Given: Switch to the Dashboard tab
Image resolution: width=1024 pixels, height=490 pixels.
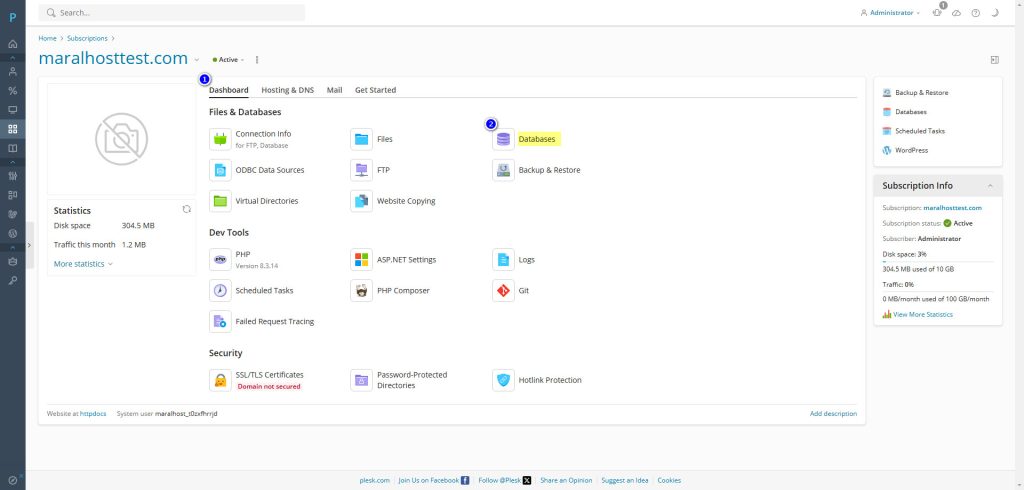Looking at the screenshot, I should [229, 90].
